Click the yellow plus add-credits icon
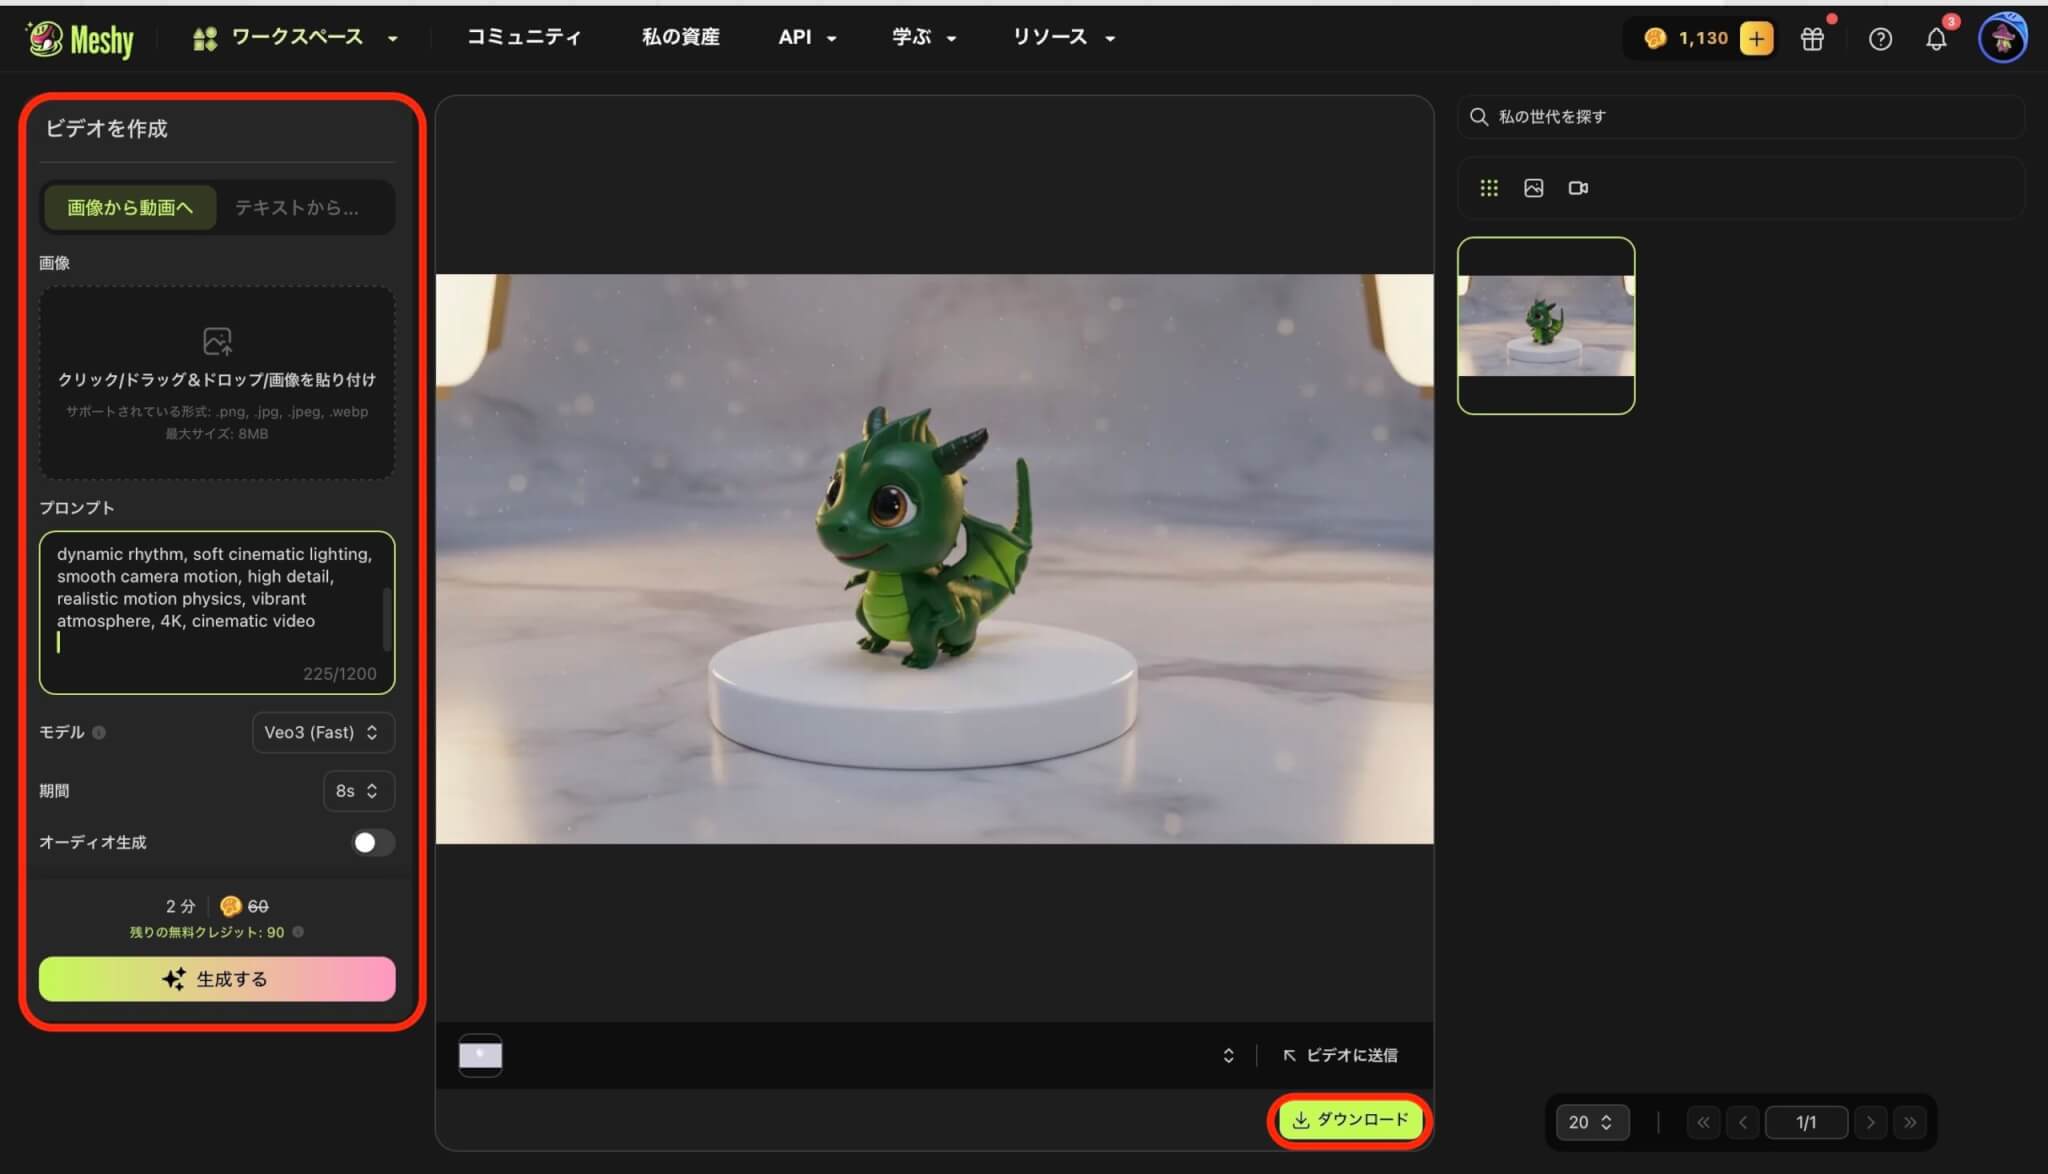This screenshot has height=1174, width=2048. 1756,38
